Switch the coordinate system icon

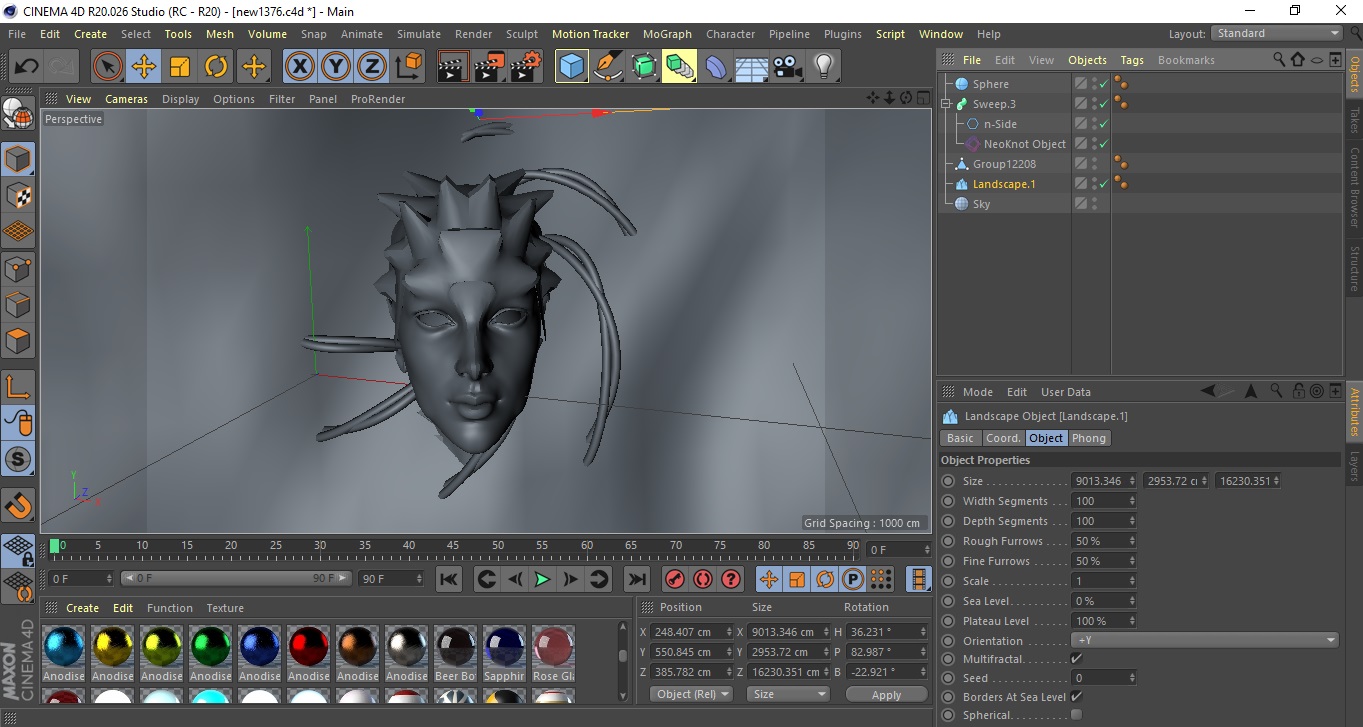[408, 67]
